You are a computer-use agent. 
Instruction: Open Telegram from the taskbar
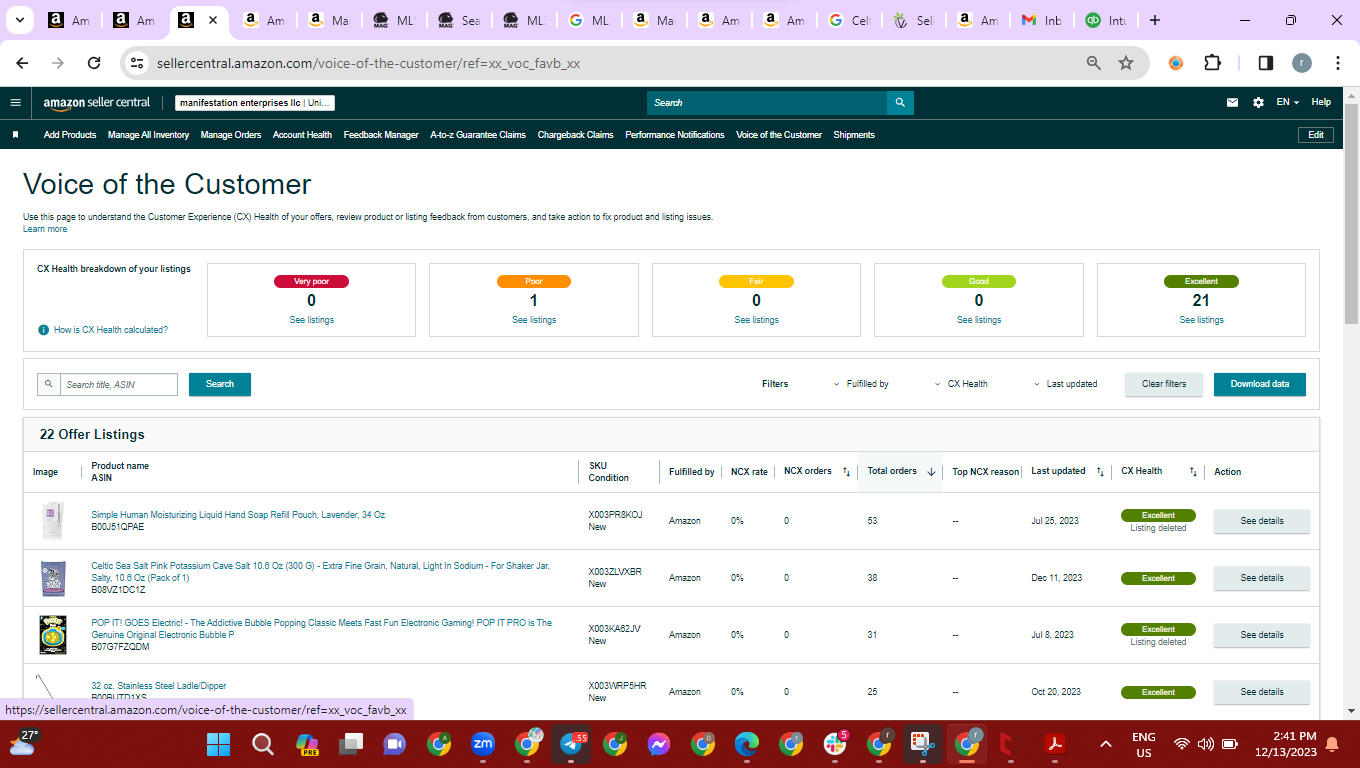573,744
